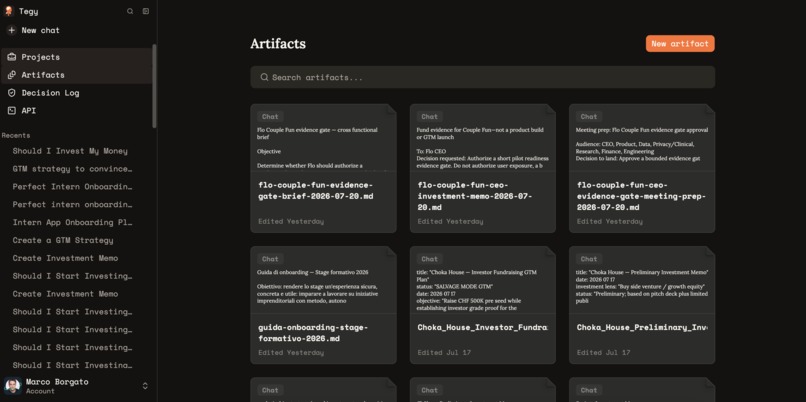Open the Projects section
The width and height of the screenshot is (806, 402).
coord(77,57)
